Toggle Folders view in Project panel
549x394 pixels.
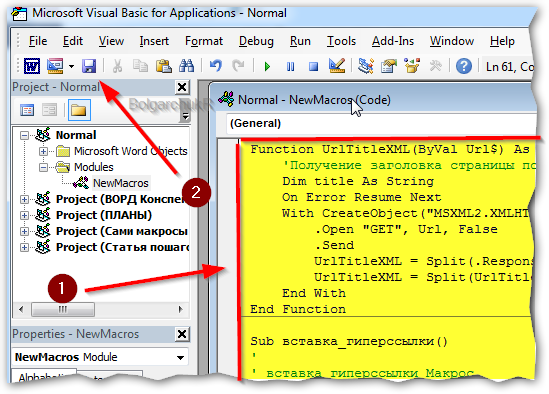click(x=79, y=110)
